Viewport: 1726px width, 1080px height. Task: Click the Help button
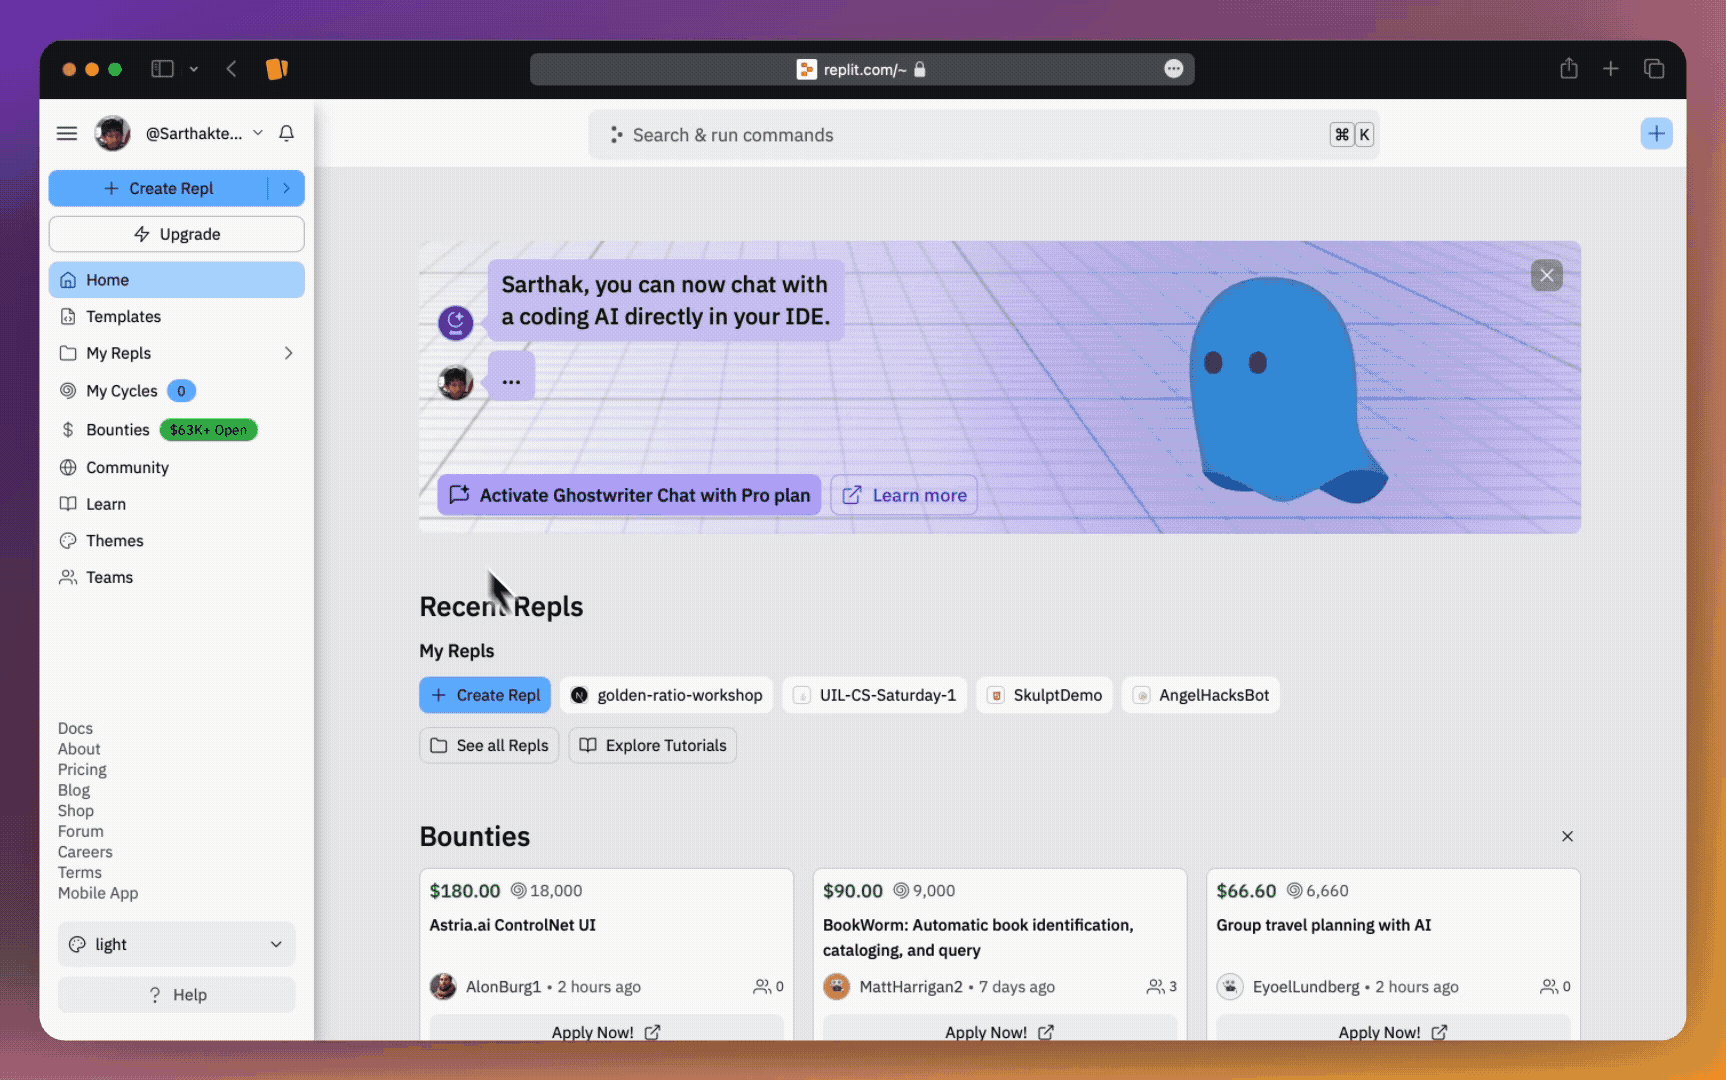coord(177,995)
